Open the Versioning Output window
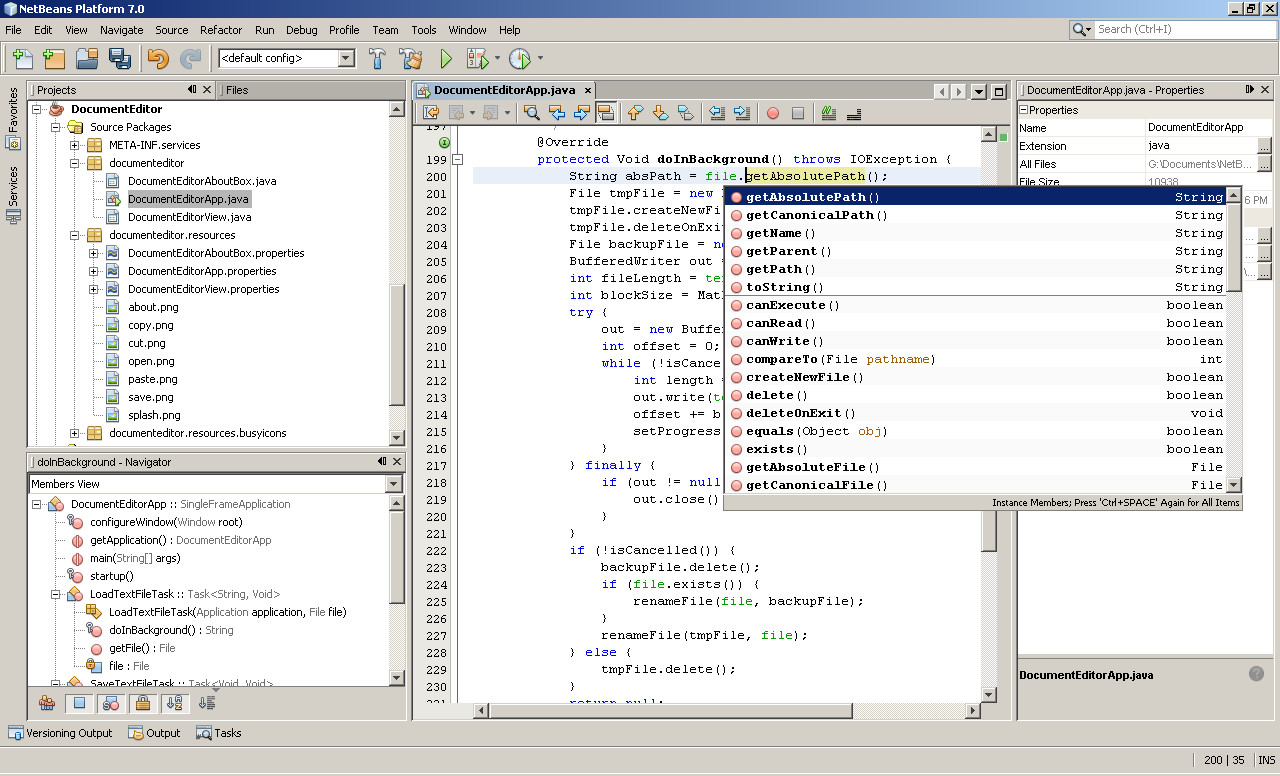Screen dimensions: 1280x776 (60, 733)
